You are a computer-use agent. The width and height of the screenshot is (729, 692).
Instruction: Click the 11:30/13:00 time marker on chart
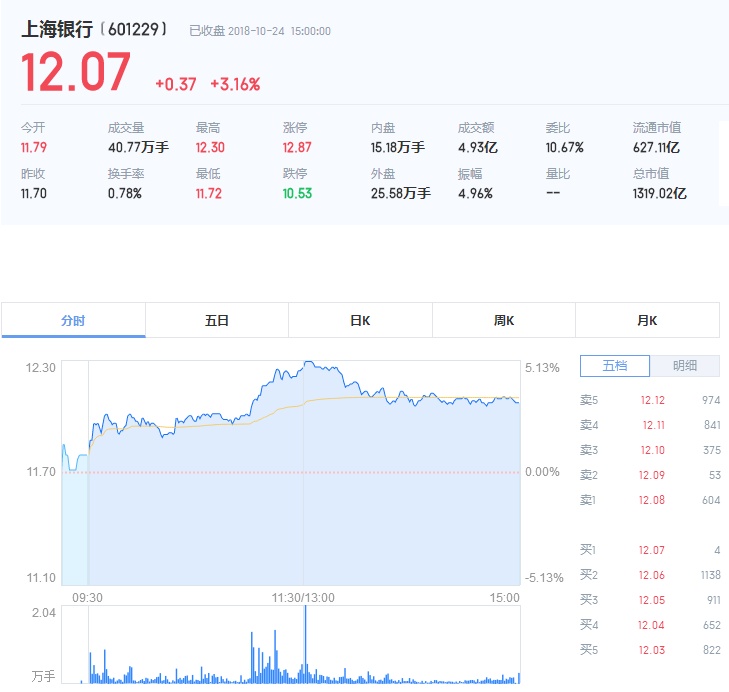303,598
